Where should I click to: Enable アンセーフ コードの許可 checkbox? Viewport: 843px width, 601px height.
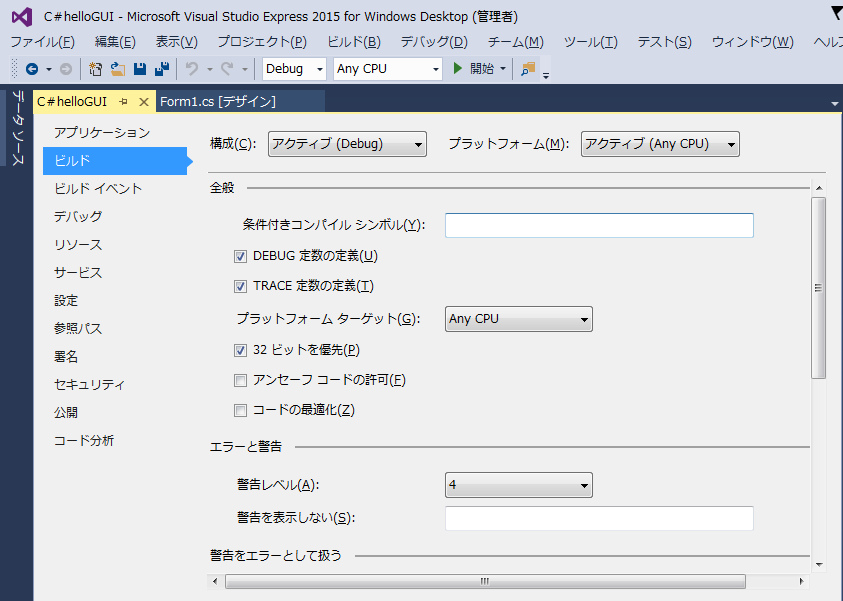[240, 381]
